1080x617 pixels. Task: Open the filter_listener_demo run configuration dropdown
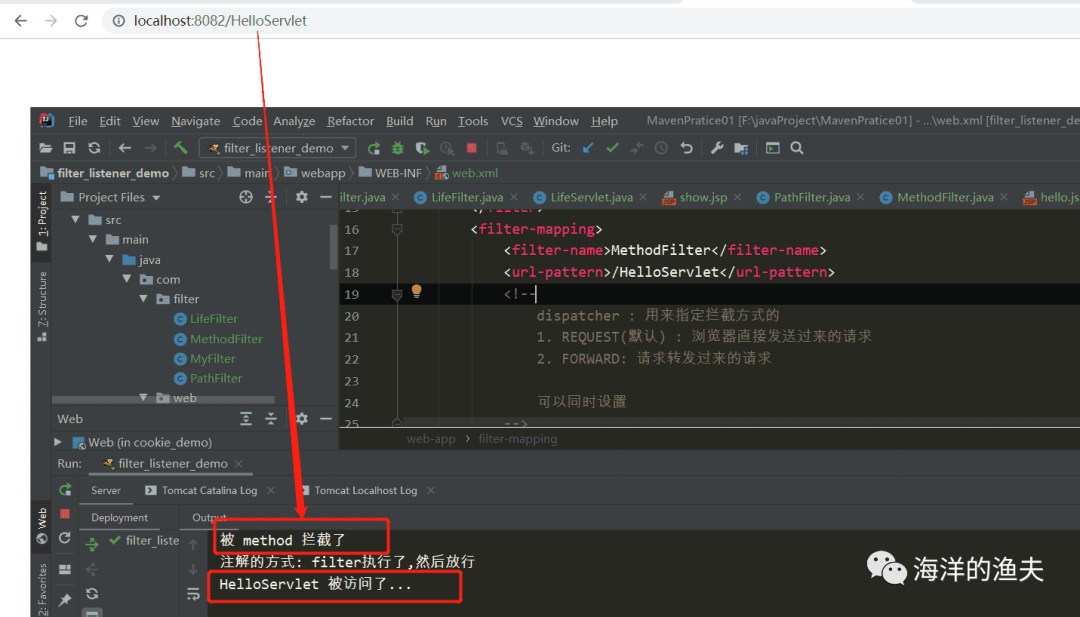tap(278, 148)
